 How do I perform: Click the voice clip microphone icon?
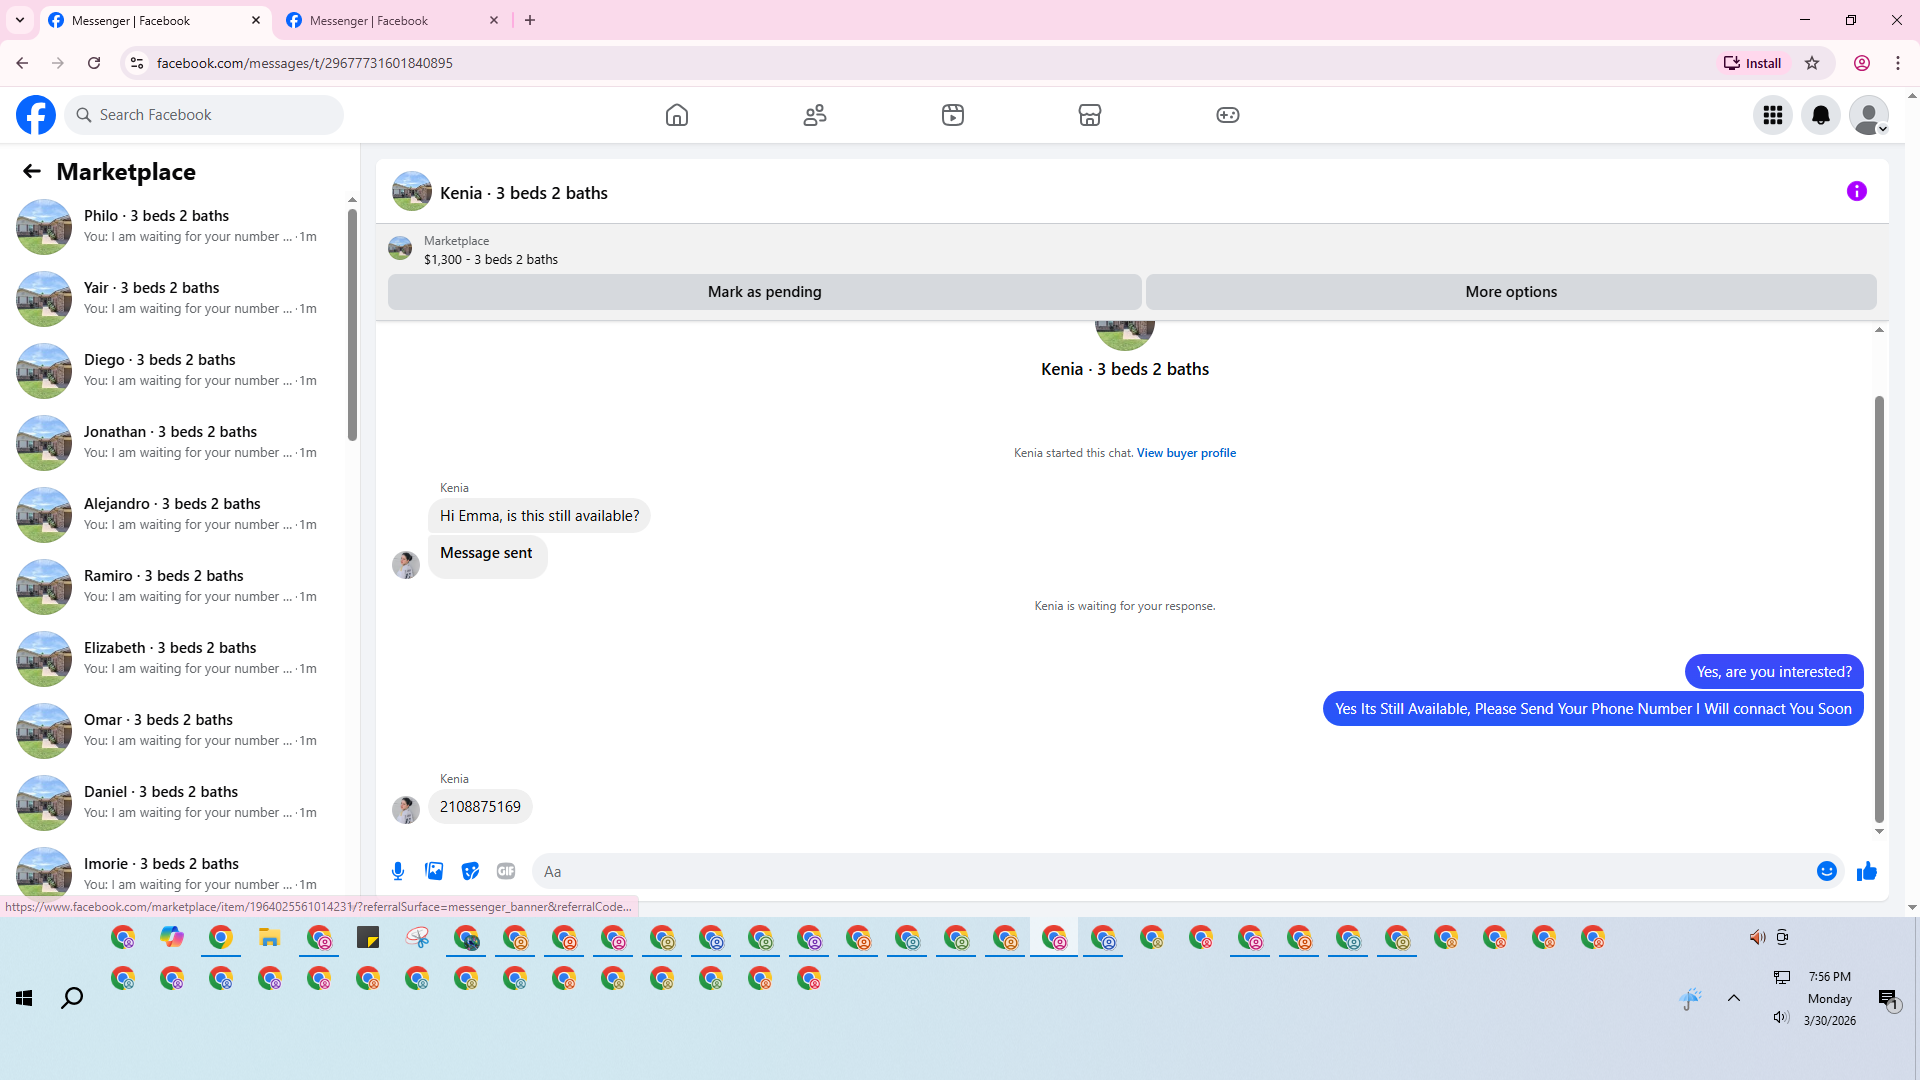tap(398, 871)
